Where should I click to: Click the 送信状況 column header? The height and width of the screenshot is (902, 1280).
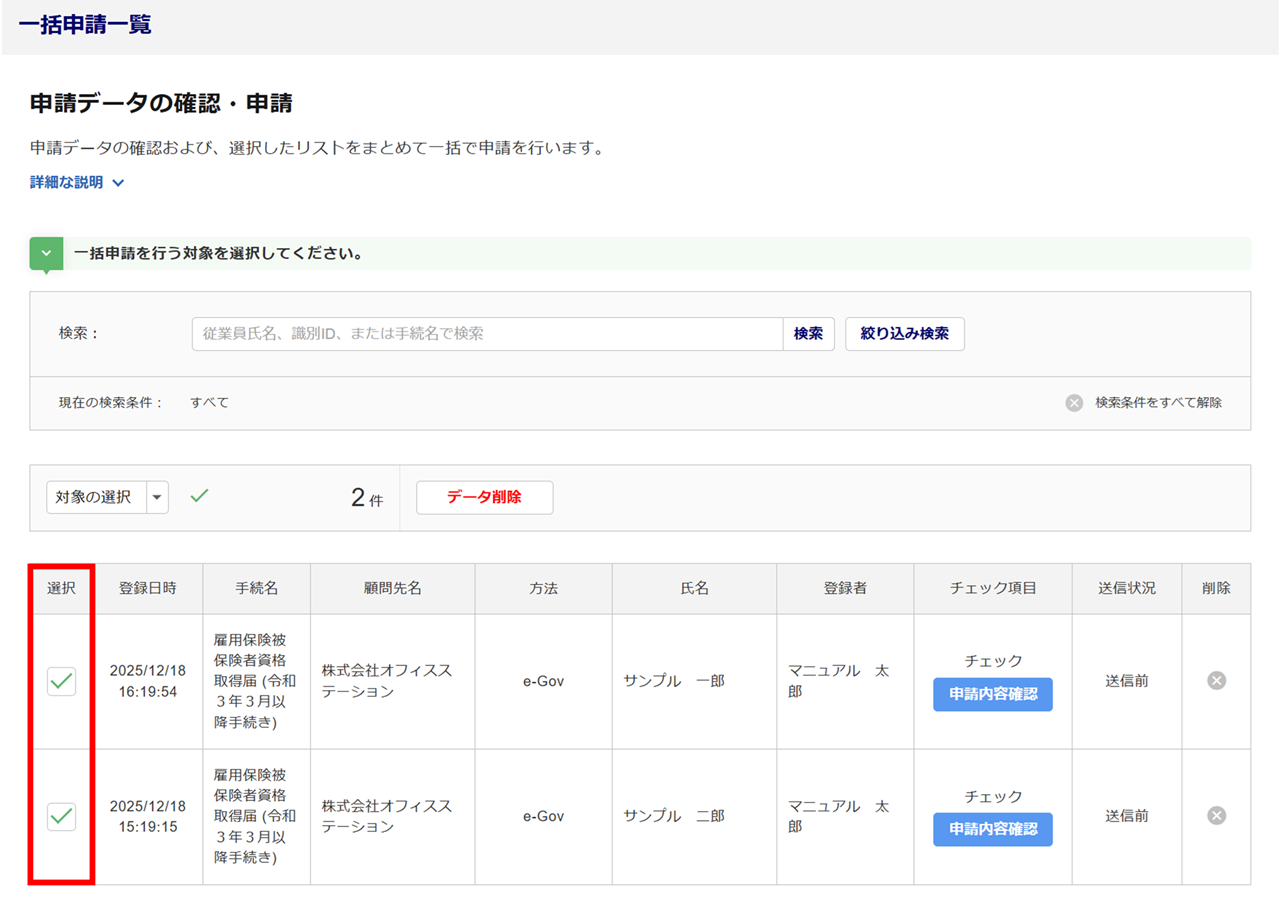tap(1126, 588)
